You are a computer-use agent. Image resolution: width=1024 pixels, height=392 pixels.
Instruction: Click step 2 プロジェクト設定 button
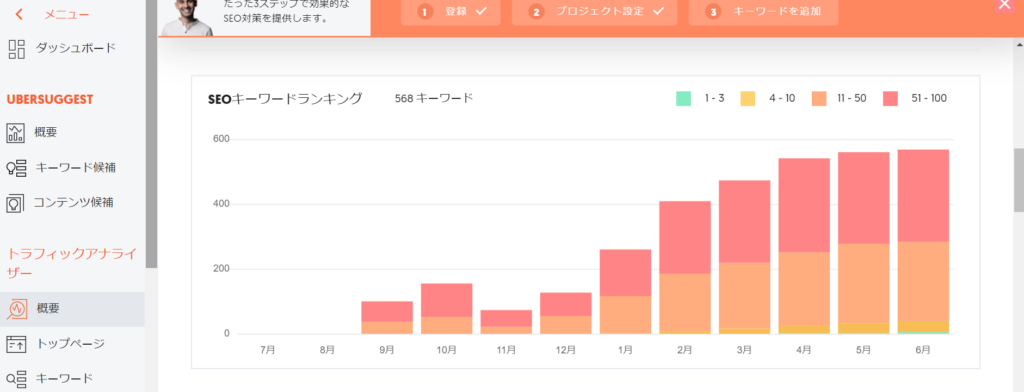(595, 12)
